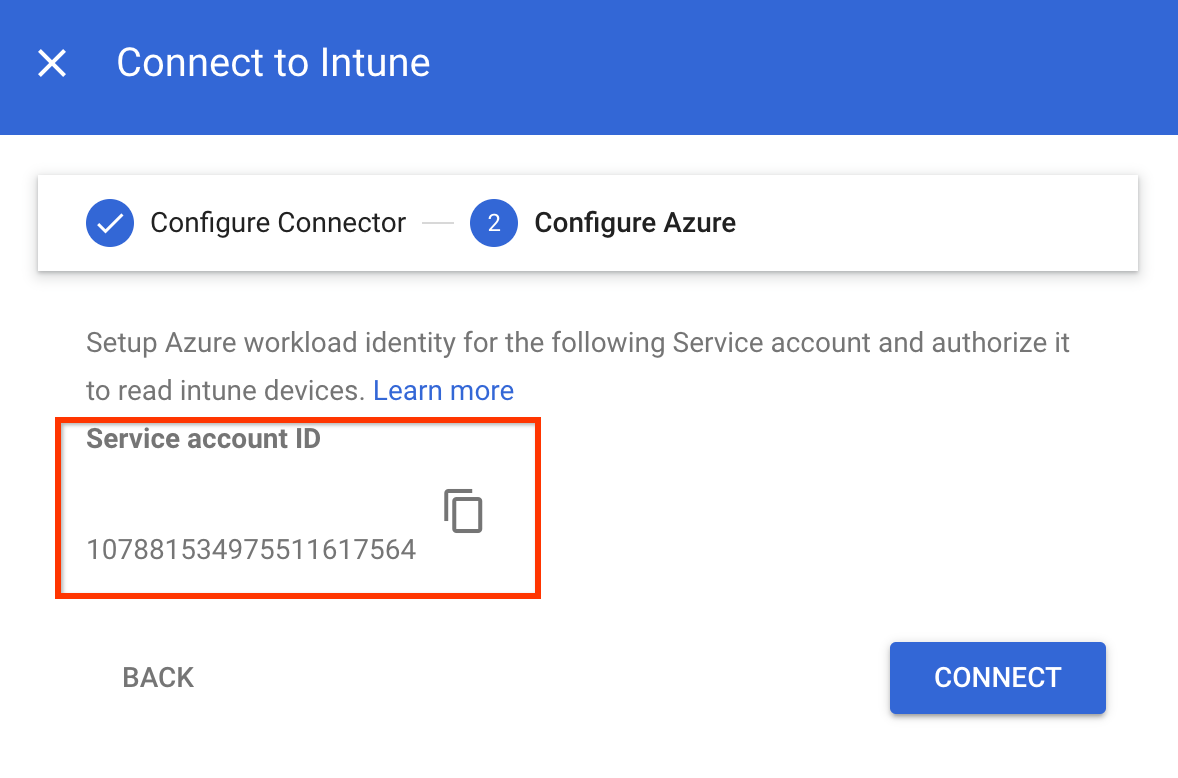
Task: Go to the Configure Connector step
Action: coord(278,223)
